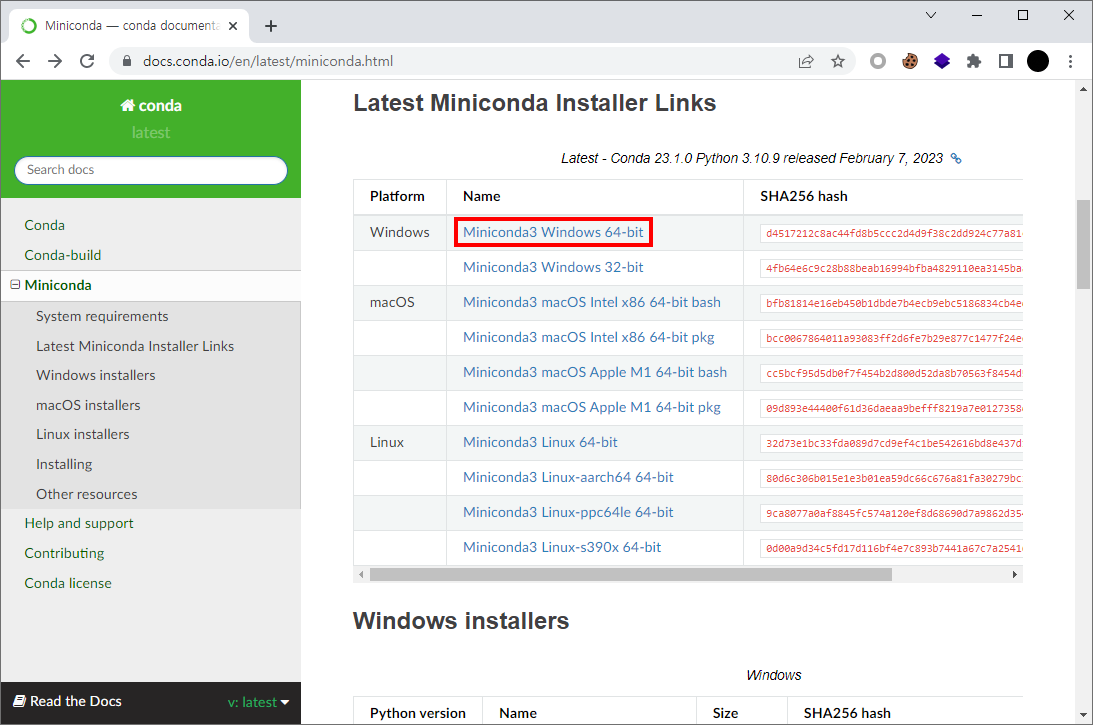Image resolution: width=1093 pixels, height=725 pixels.
Task: Open the tab search chevron
Action: pyautogui.click(x=931, y=15)
